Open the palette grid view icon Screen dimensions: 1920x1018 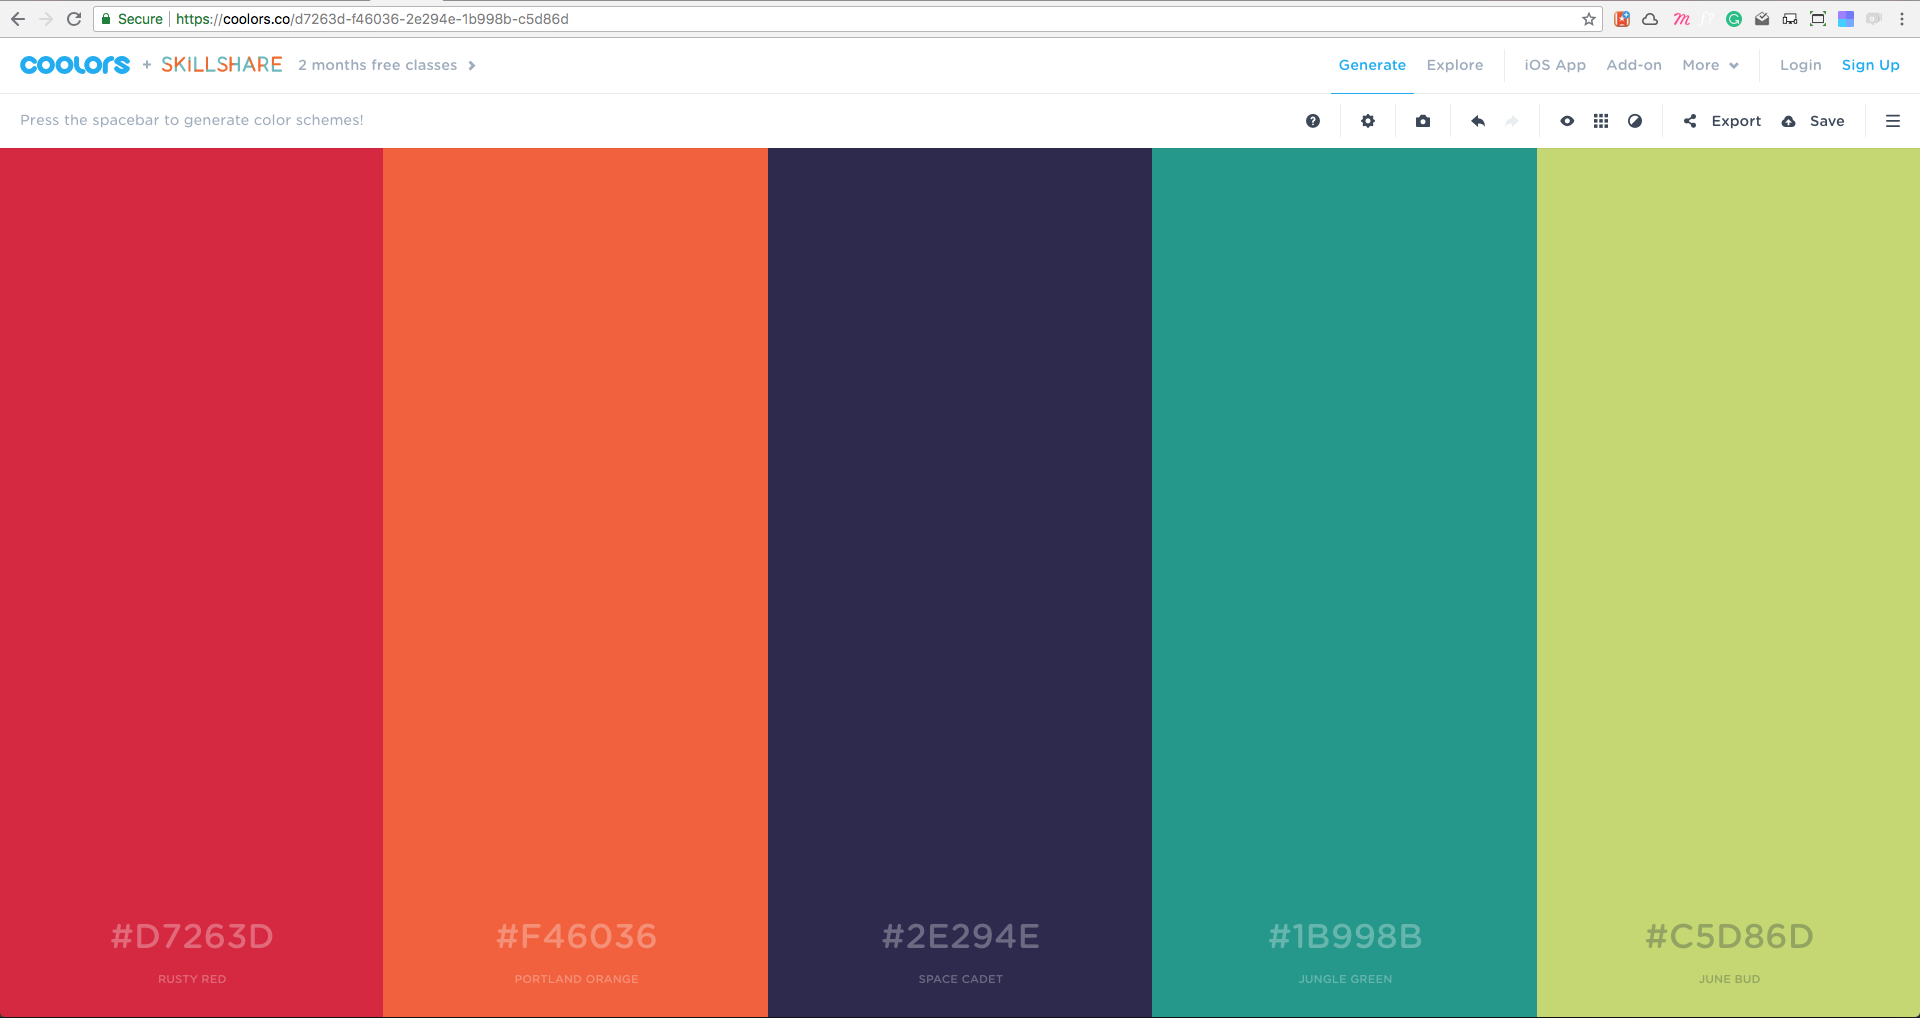pyautogui.click(x=1600, y=120)
